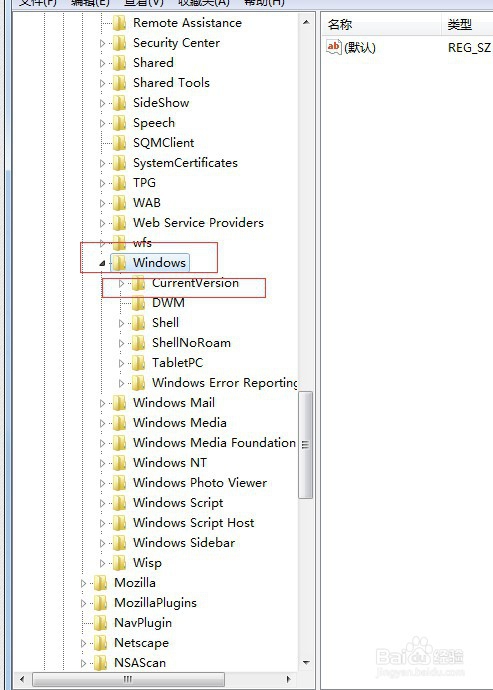Click the Windows Photo Viewer folder icon

tap(119, 483)
